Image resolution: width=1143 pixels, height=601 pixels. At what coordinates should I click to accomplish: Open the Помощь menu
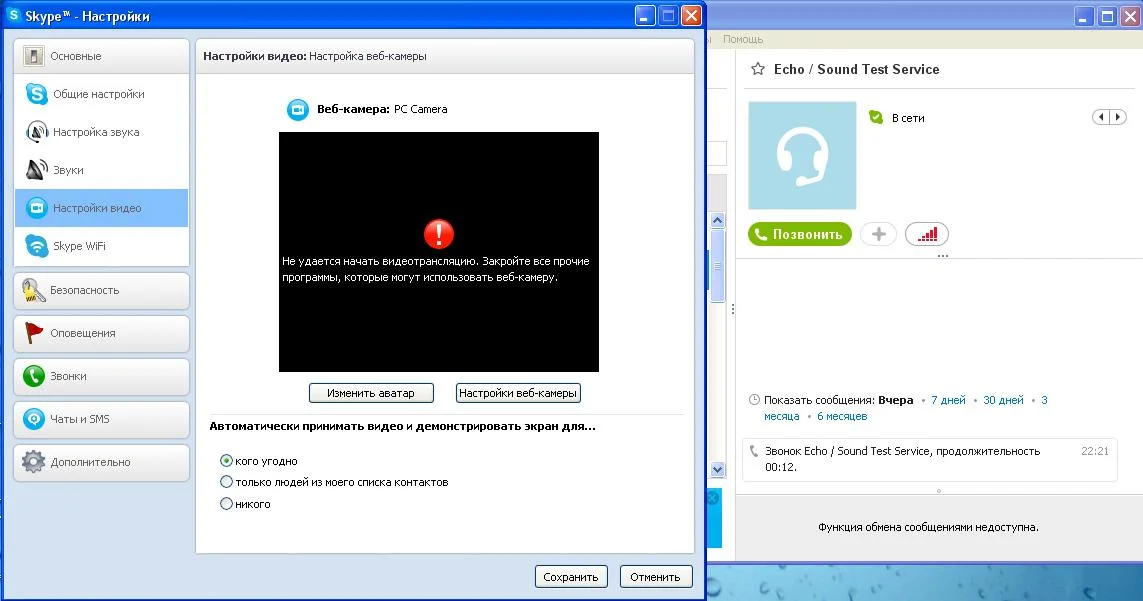coord(743,39)
